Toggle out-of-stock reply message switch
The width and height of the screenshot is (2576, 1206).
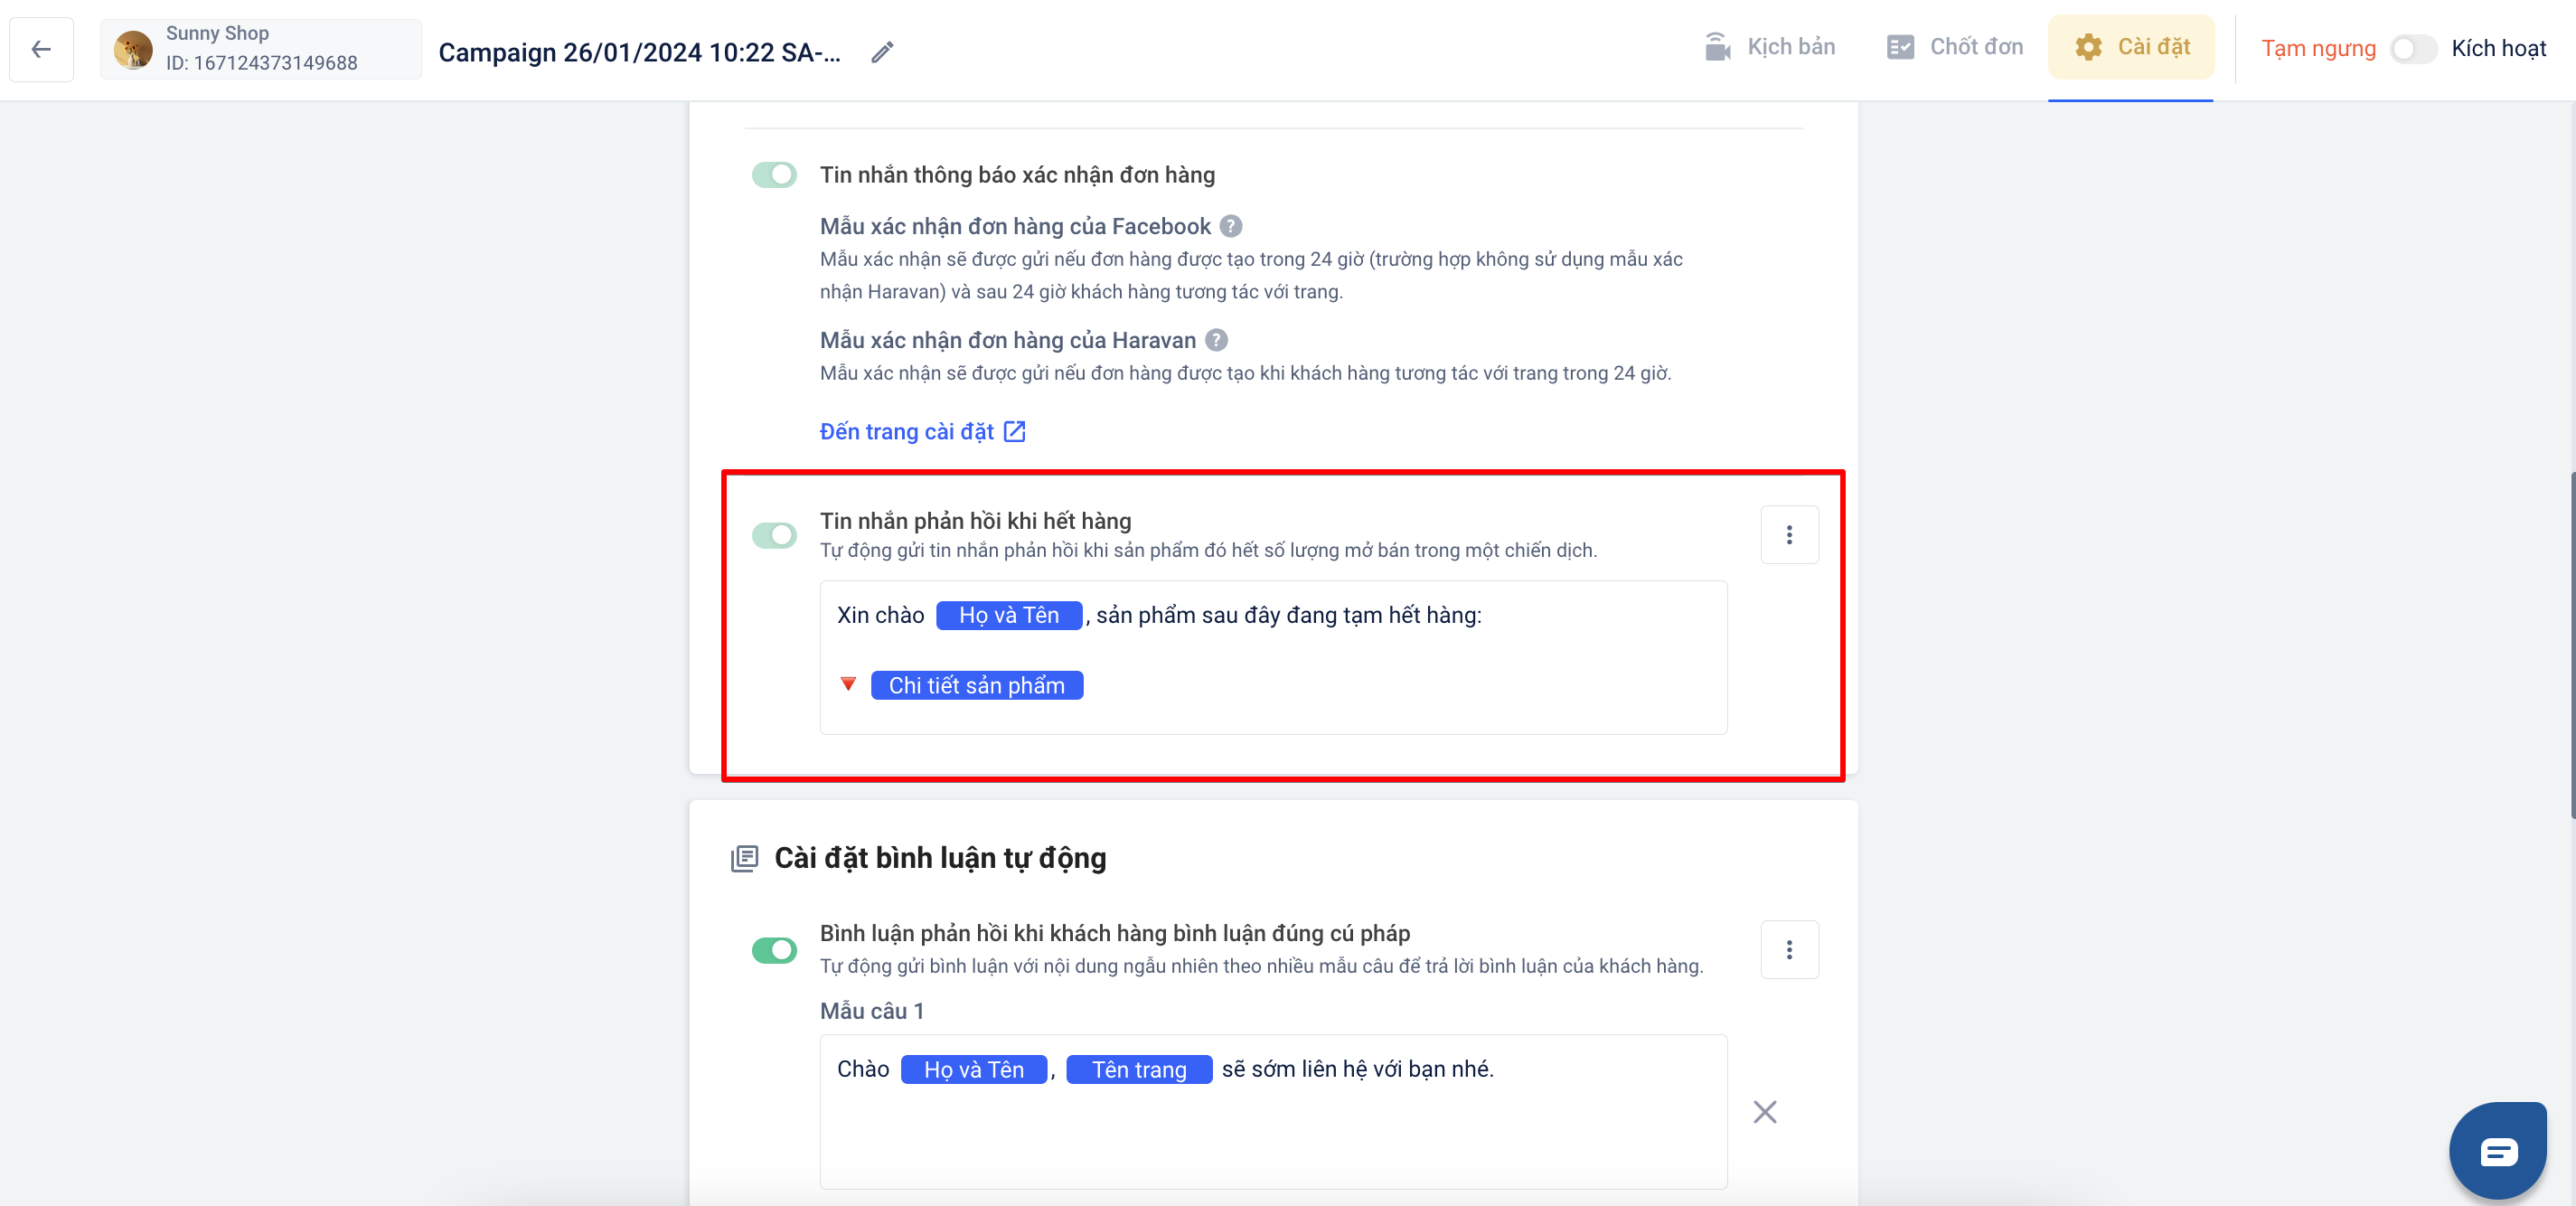[774, 535]
